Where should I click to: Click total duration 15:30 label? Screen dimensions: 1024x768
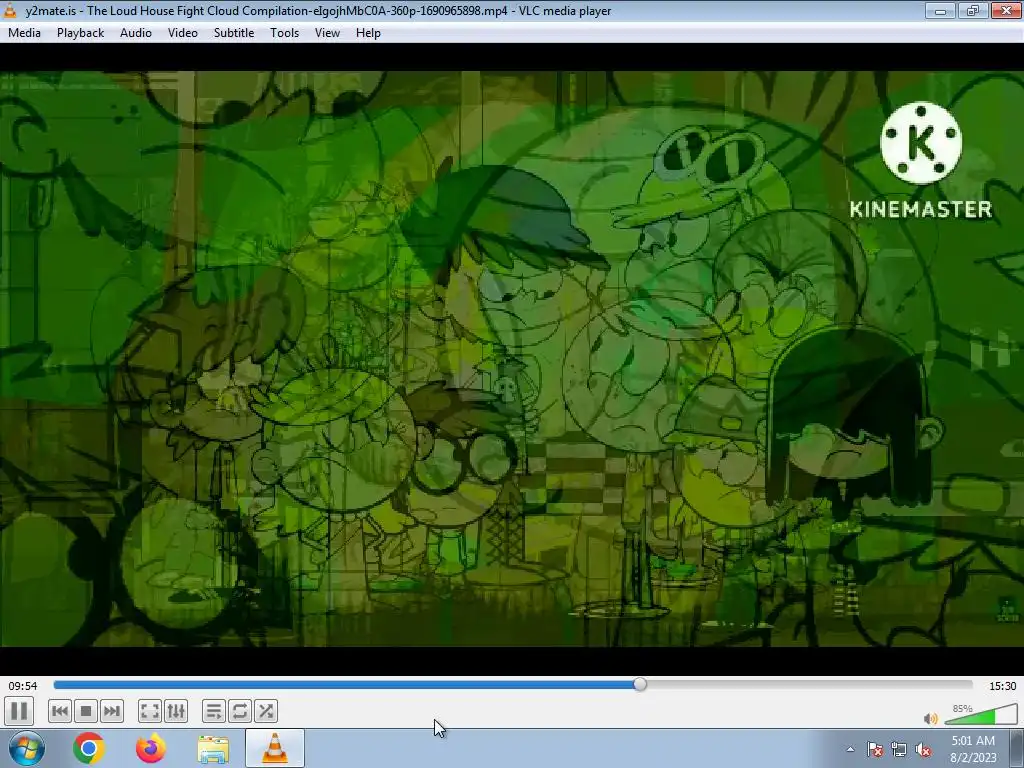[x=1002, y=686]
